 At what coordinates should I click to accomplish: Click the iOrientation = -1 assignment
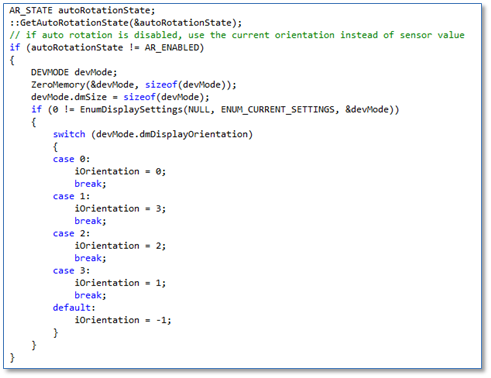coord(123,320)
